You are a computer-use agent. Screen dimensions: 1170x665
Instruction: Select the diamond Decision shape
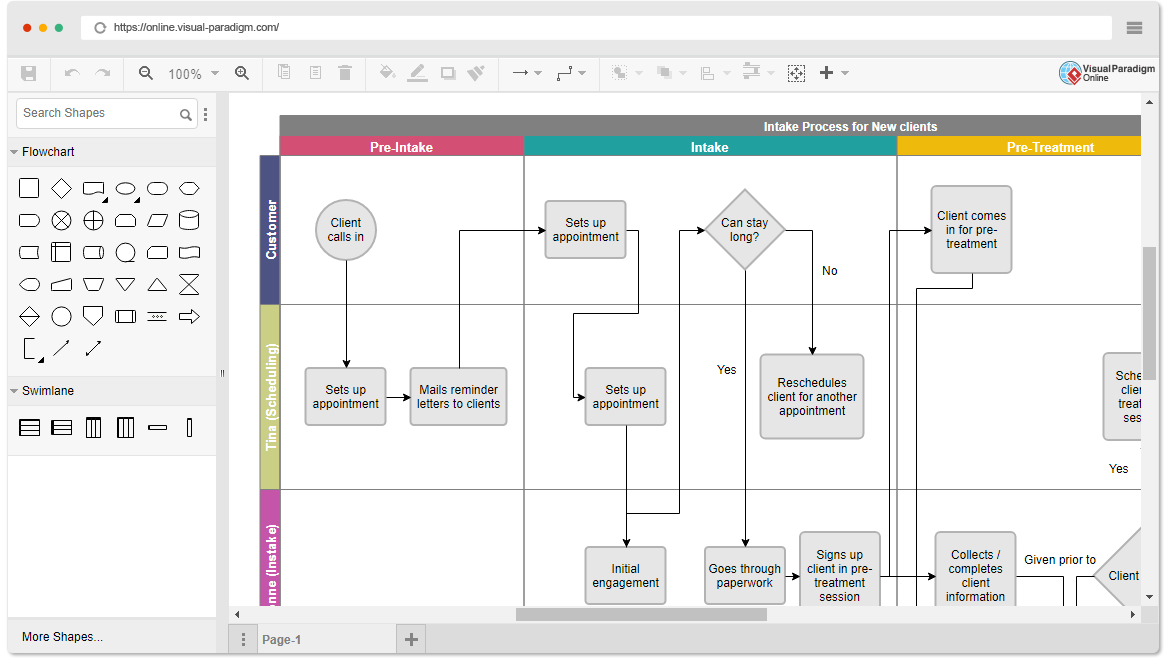tap(61, 188)
